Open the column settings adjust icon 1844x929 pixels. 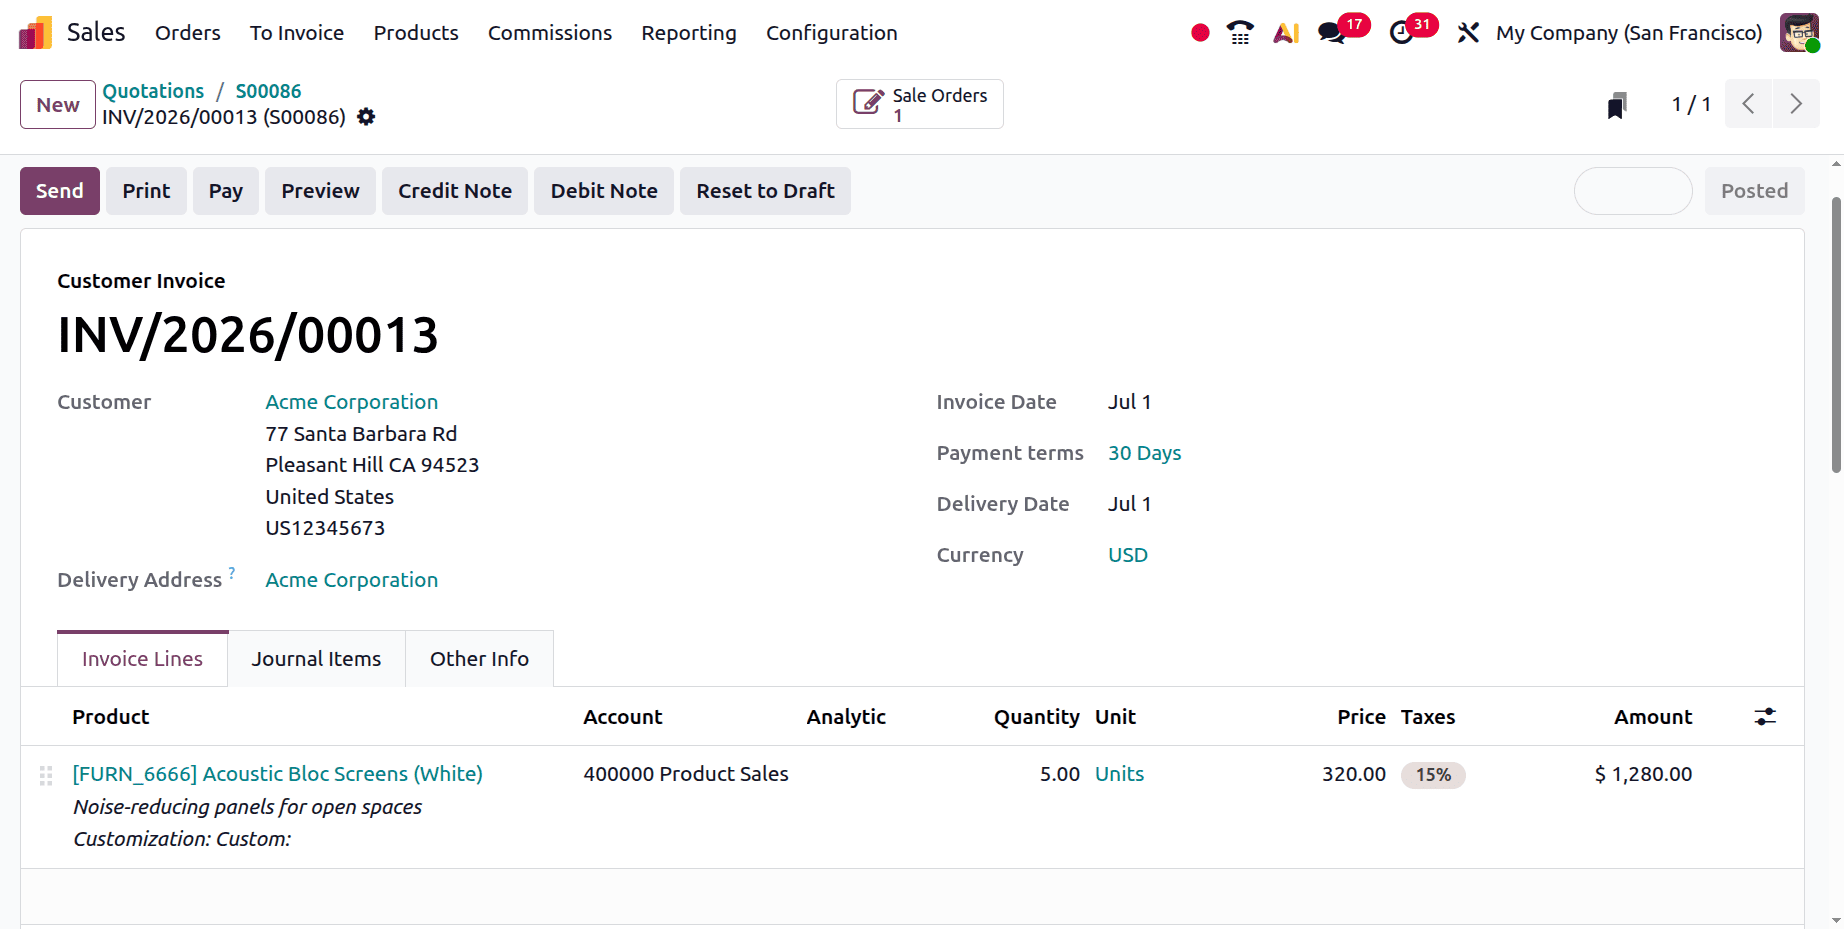1765,717
